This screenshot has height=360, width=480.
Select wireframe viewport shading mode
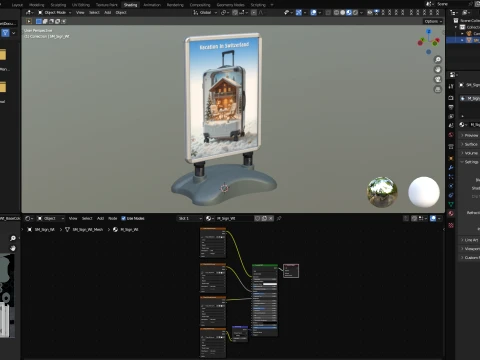pos(336,12)
